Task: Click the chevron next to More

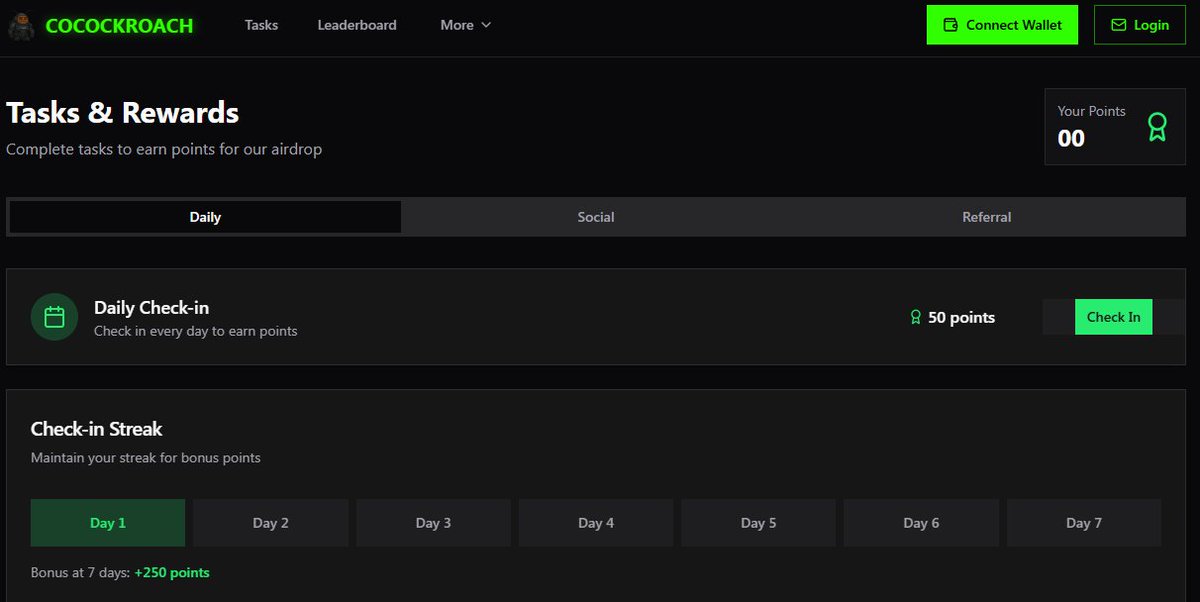Action: pos(486,25)
